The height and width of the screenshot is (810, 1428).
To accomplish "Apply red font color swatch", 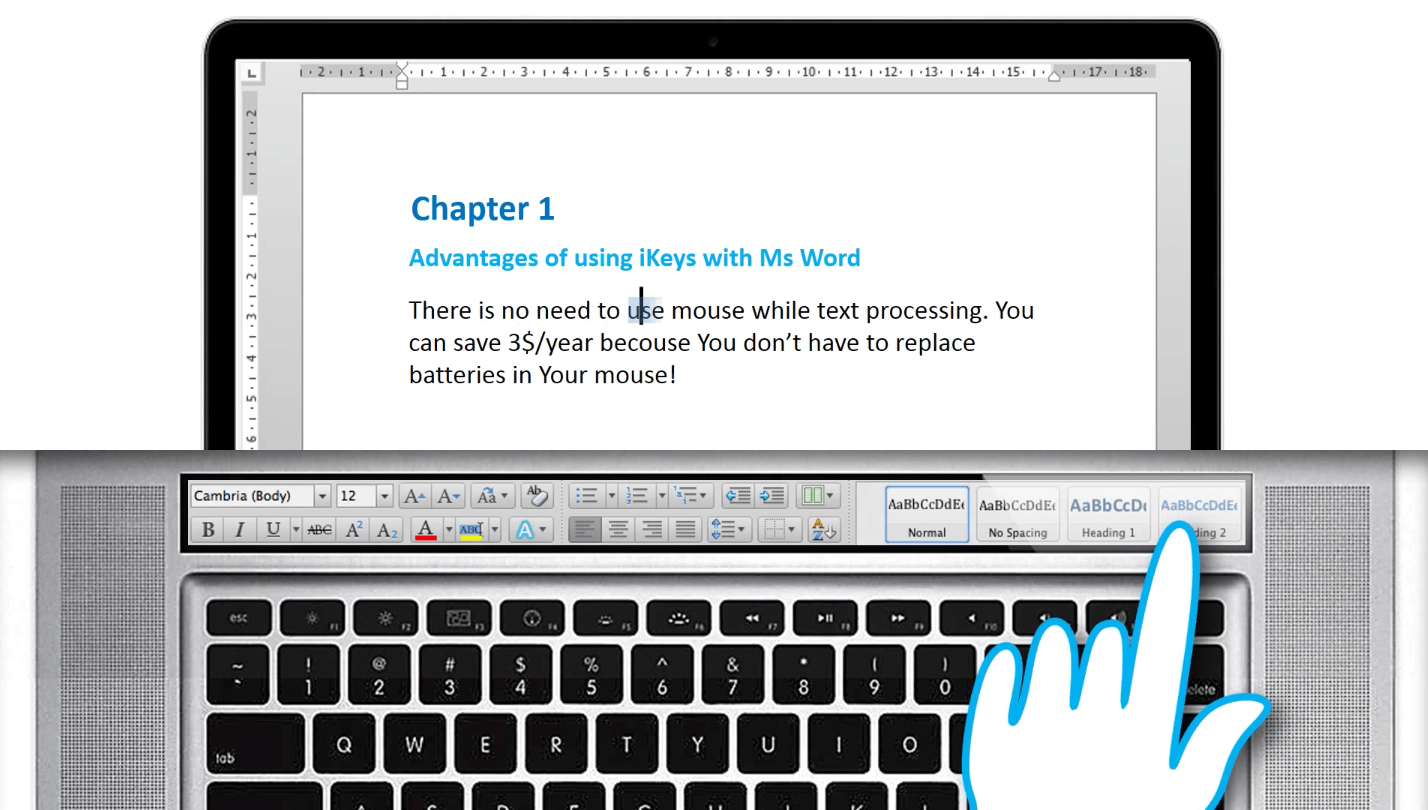I will point(426,530).
